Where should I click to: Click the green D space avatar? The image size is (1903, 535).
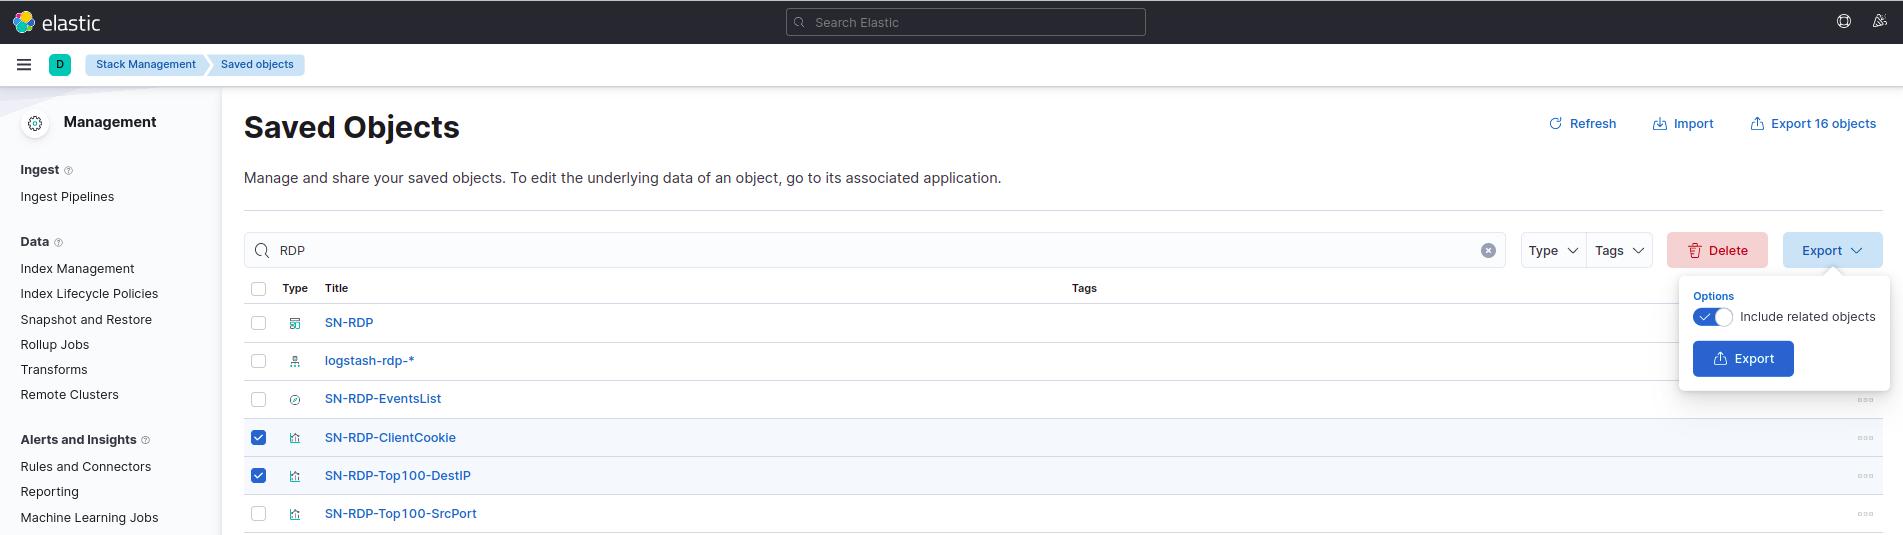(x=60, y=65)
